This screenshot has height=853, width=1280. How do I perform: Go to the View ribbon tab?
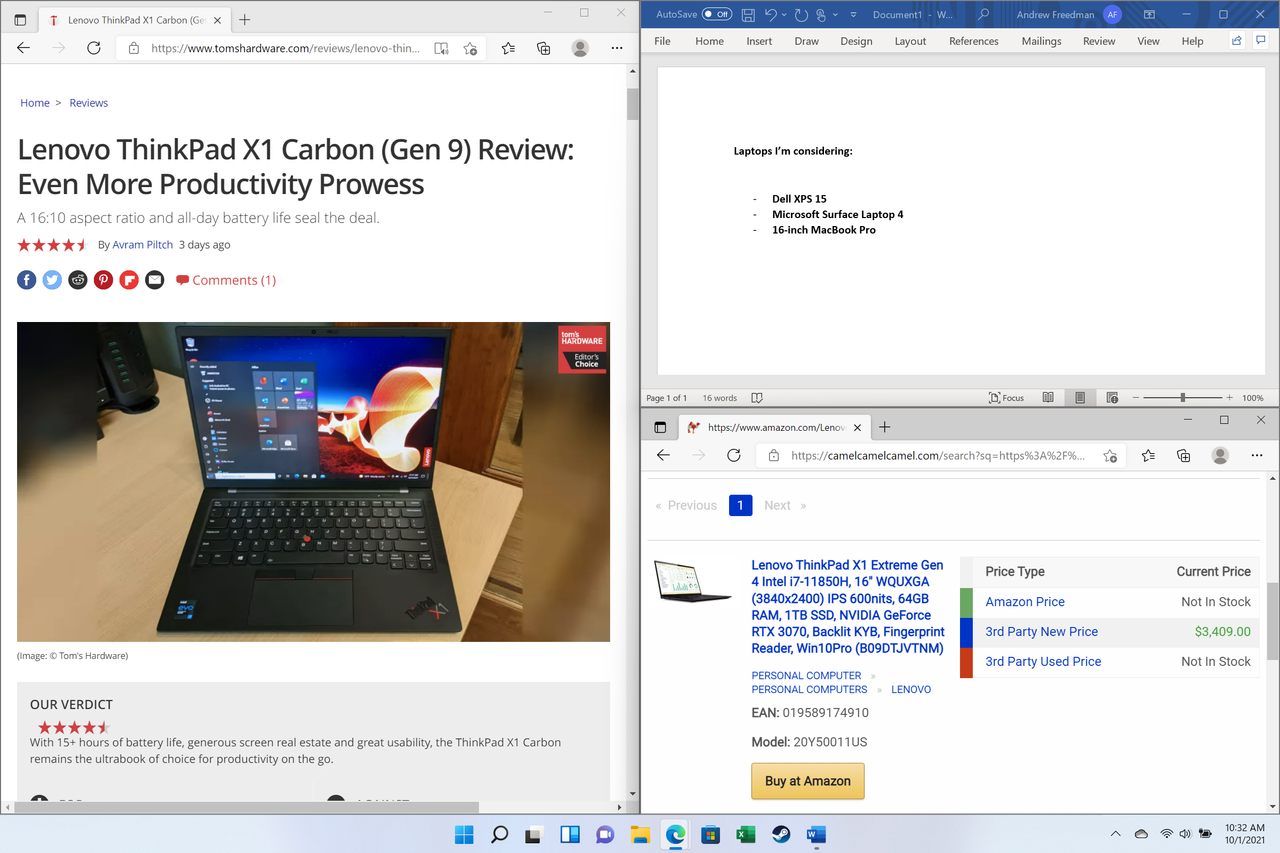point(1149,41)
